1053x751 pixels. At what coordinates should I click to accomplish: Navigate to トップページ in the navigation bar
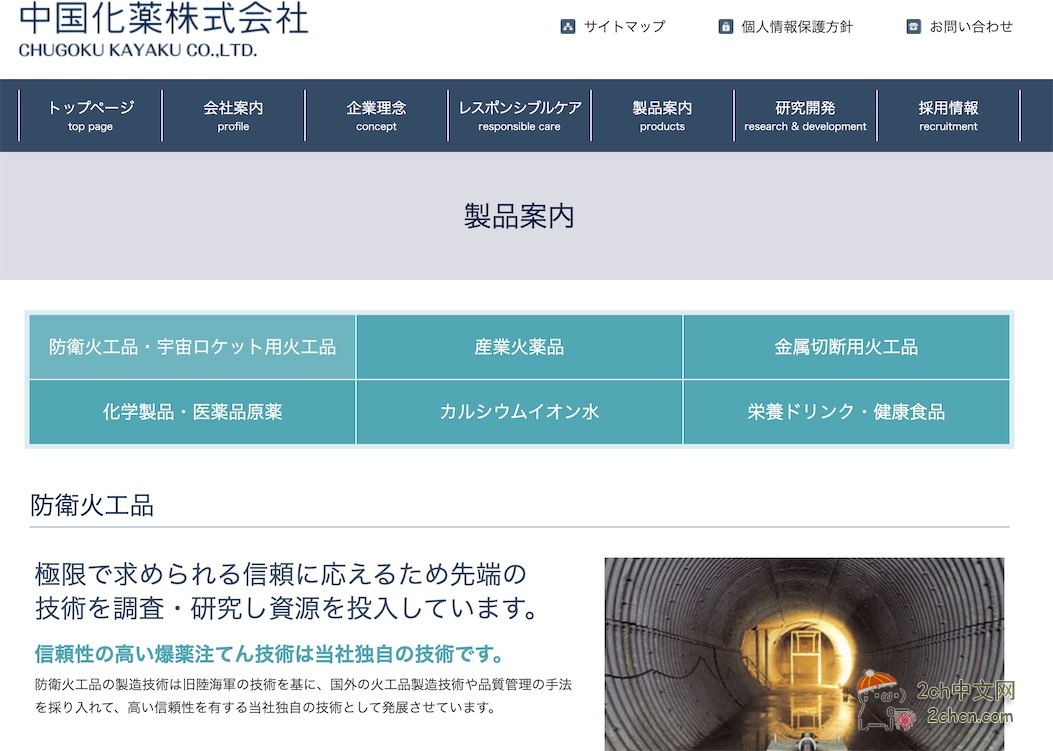point(88,115)
